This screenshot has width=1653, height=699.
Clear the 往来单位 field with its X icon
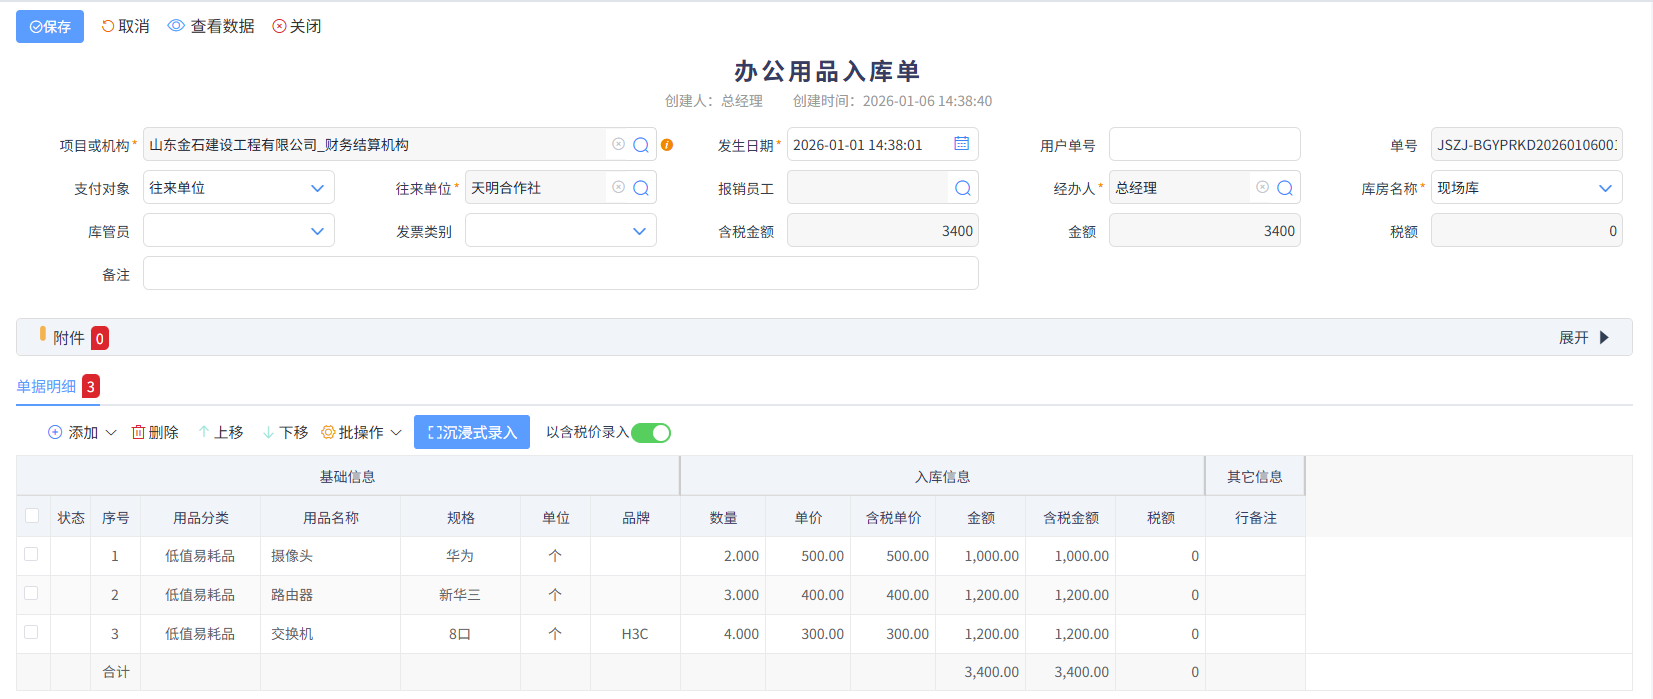click(618, 187)
